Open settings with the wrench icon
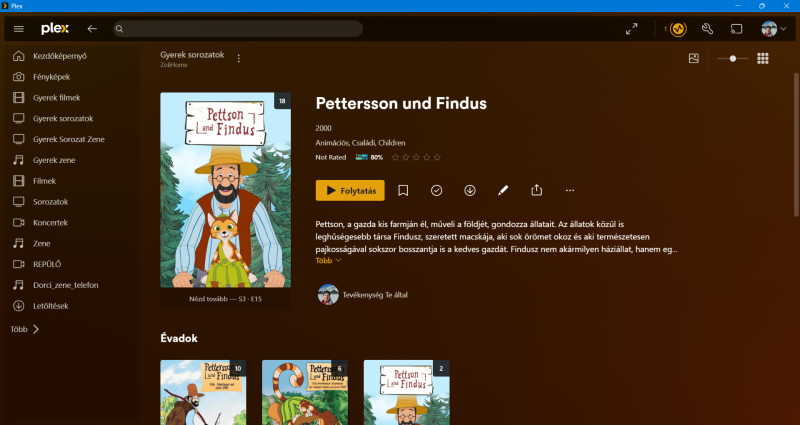The width and height of the screenshot is (800, 425). [707, 29]
